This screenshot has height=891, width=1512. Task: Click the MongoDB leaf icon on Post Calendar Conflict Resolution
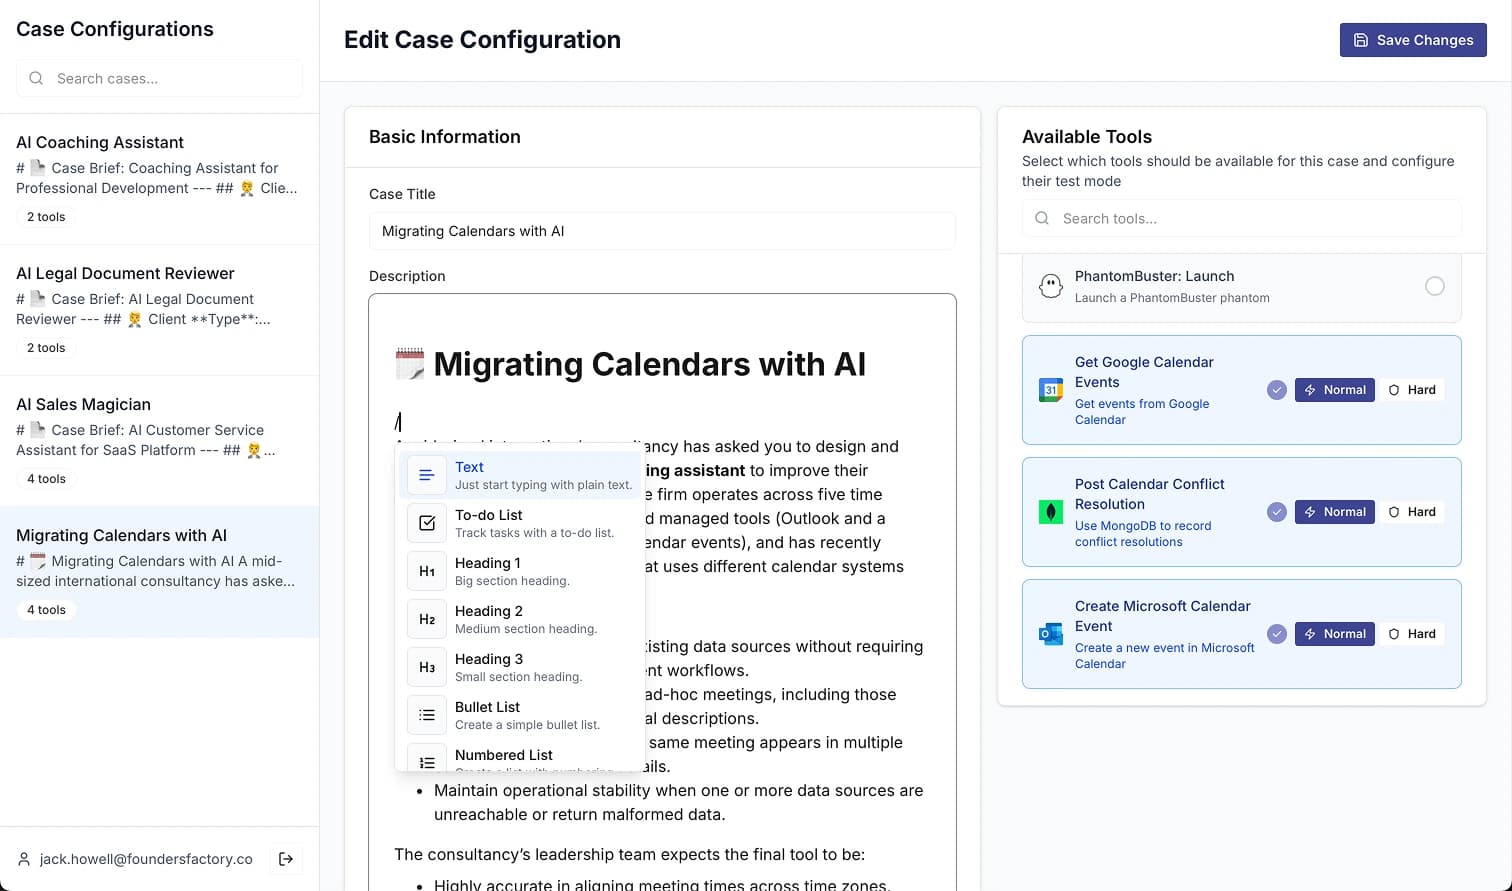[x=1050, y=512]
